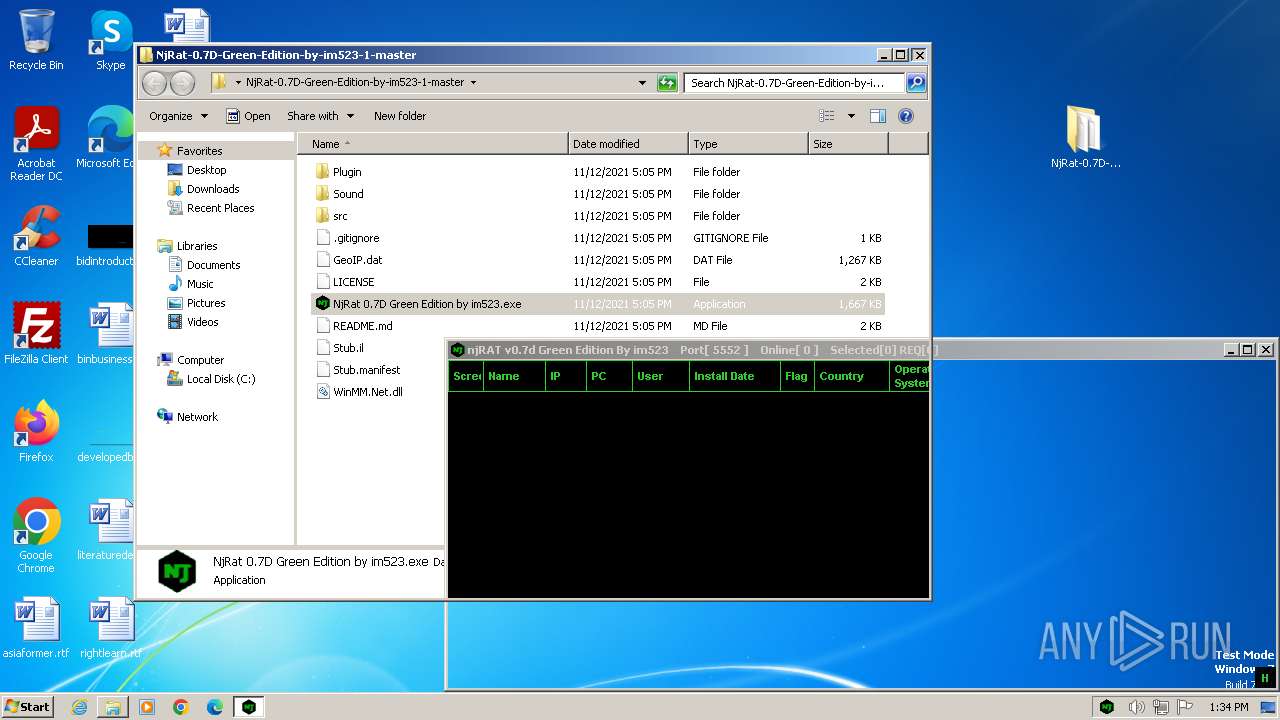Open the Google Chrome desktop shortcut
The width and height of the screenshot is (1280, 720).
click(x=36, y=536)
